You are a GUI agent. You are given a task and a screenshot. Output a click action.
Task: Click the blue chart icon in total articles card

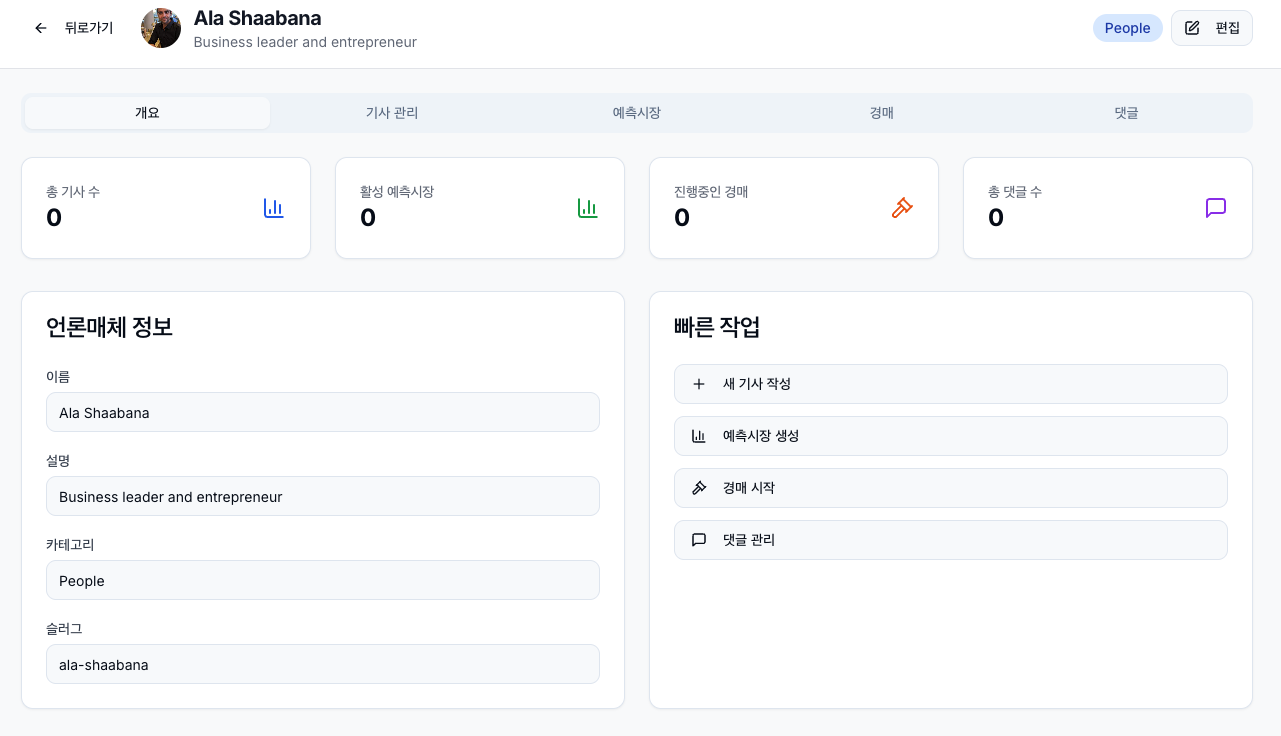pos(274,208)
